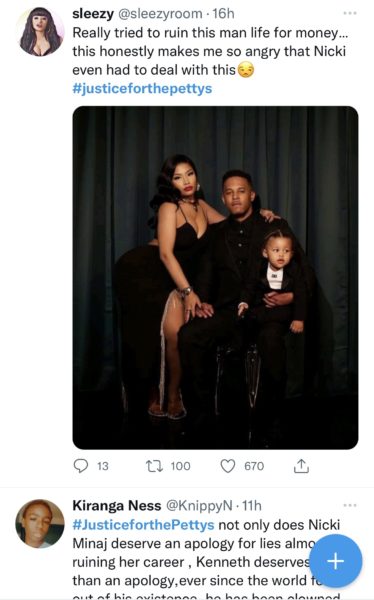Open sleezy's profile avatar
Viewport: 374px width, 600px height.
pos(40,32)
